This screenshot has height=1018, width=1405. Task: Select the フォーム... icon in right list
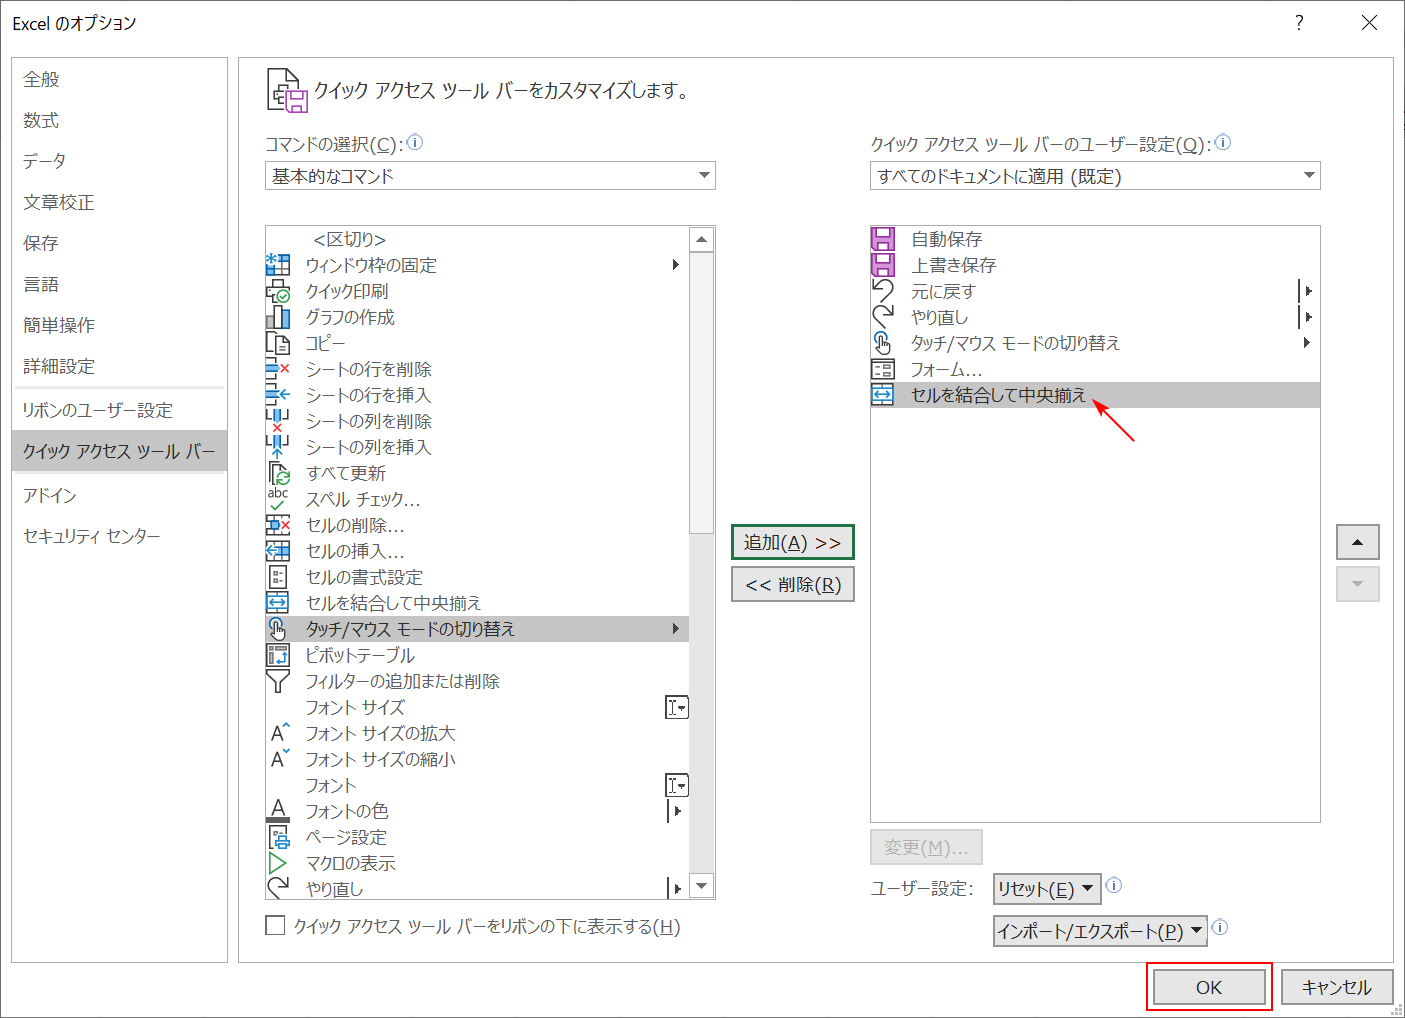point(884,368)
